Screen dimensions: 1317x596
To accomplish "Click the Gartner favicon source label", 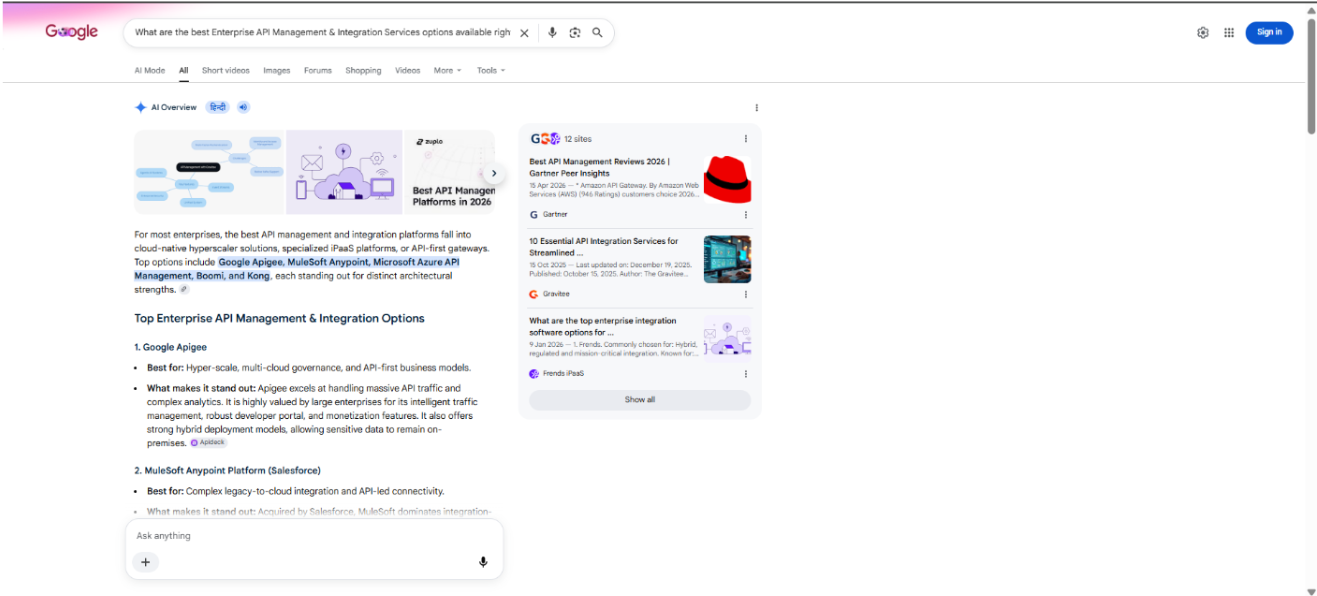I will point(549,214).
